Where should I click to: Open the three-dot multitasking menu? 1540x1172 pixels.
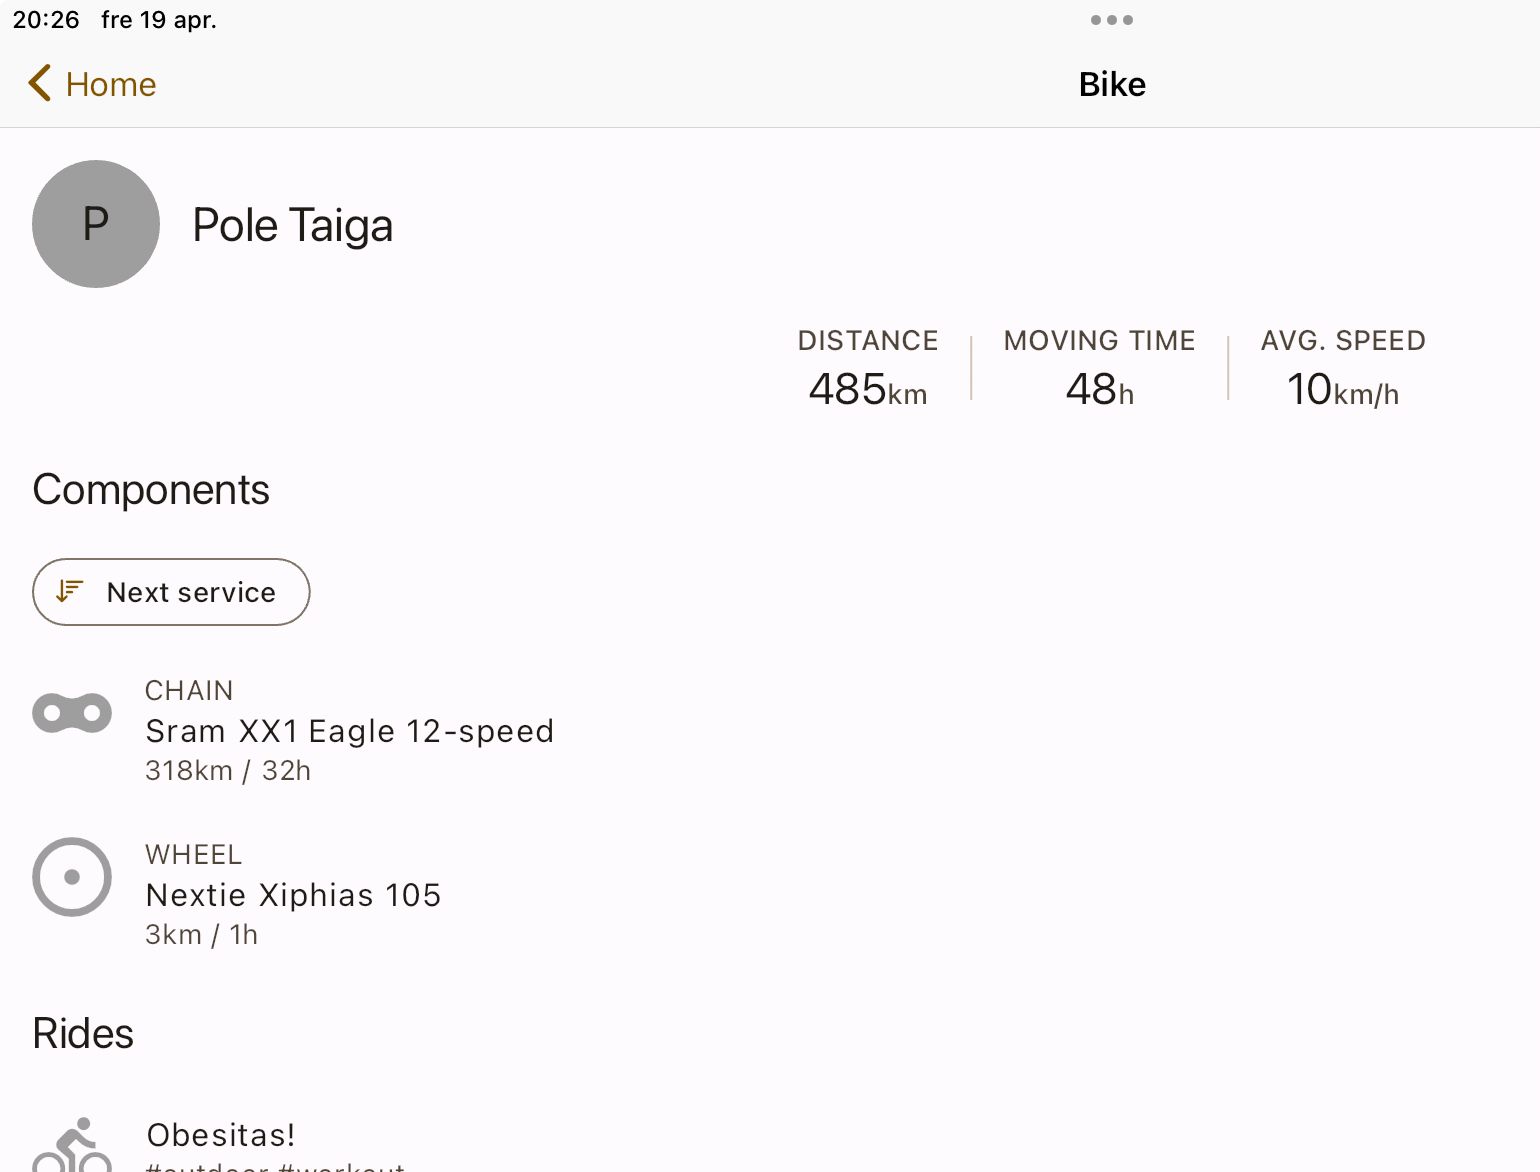(x=1111, y=20)
